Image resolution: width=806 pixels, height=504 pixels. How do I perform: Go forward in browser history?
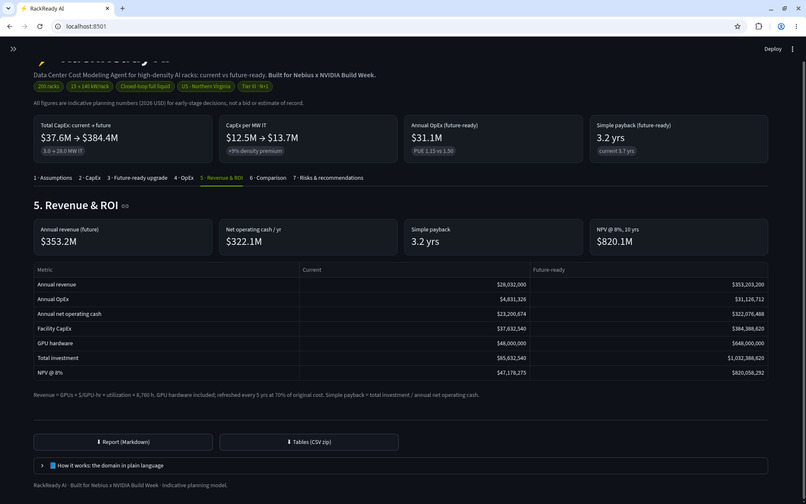click(x=24, y=26)
